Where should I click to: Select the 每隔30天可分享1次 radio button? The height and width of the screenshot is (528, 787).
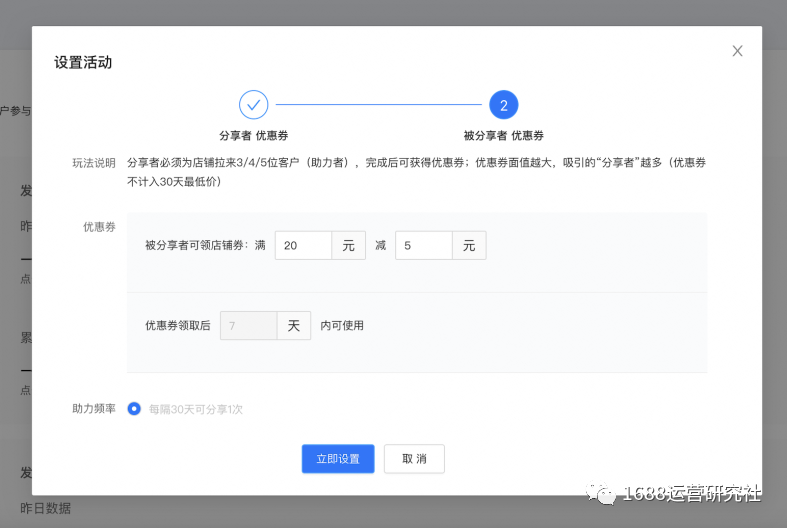[x=134, y=409]
